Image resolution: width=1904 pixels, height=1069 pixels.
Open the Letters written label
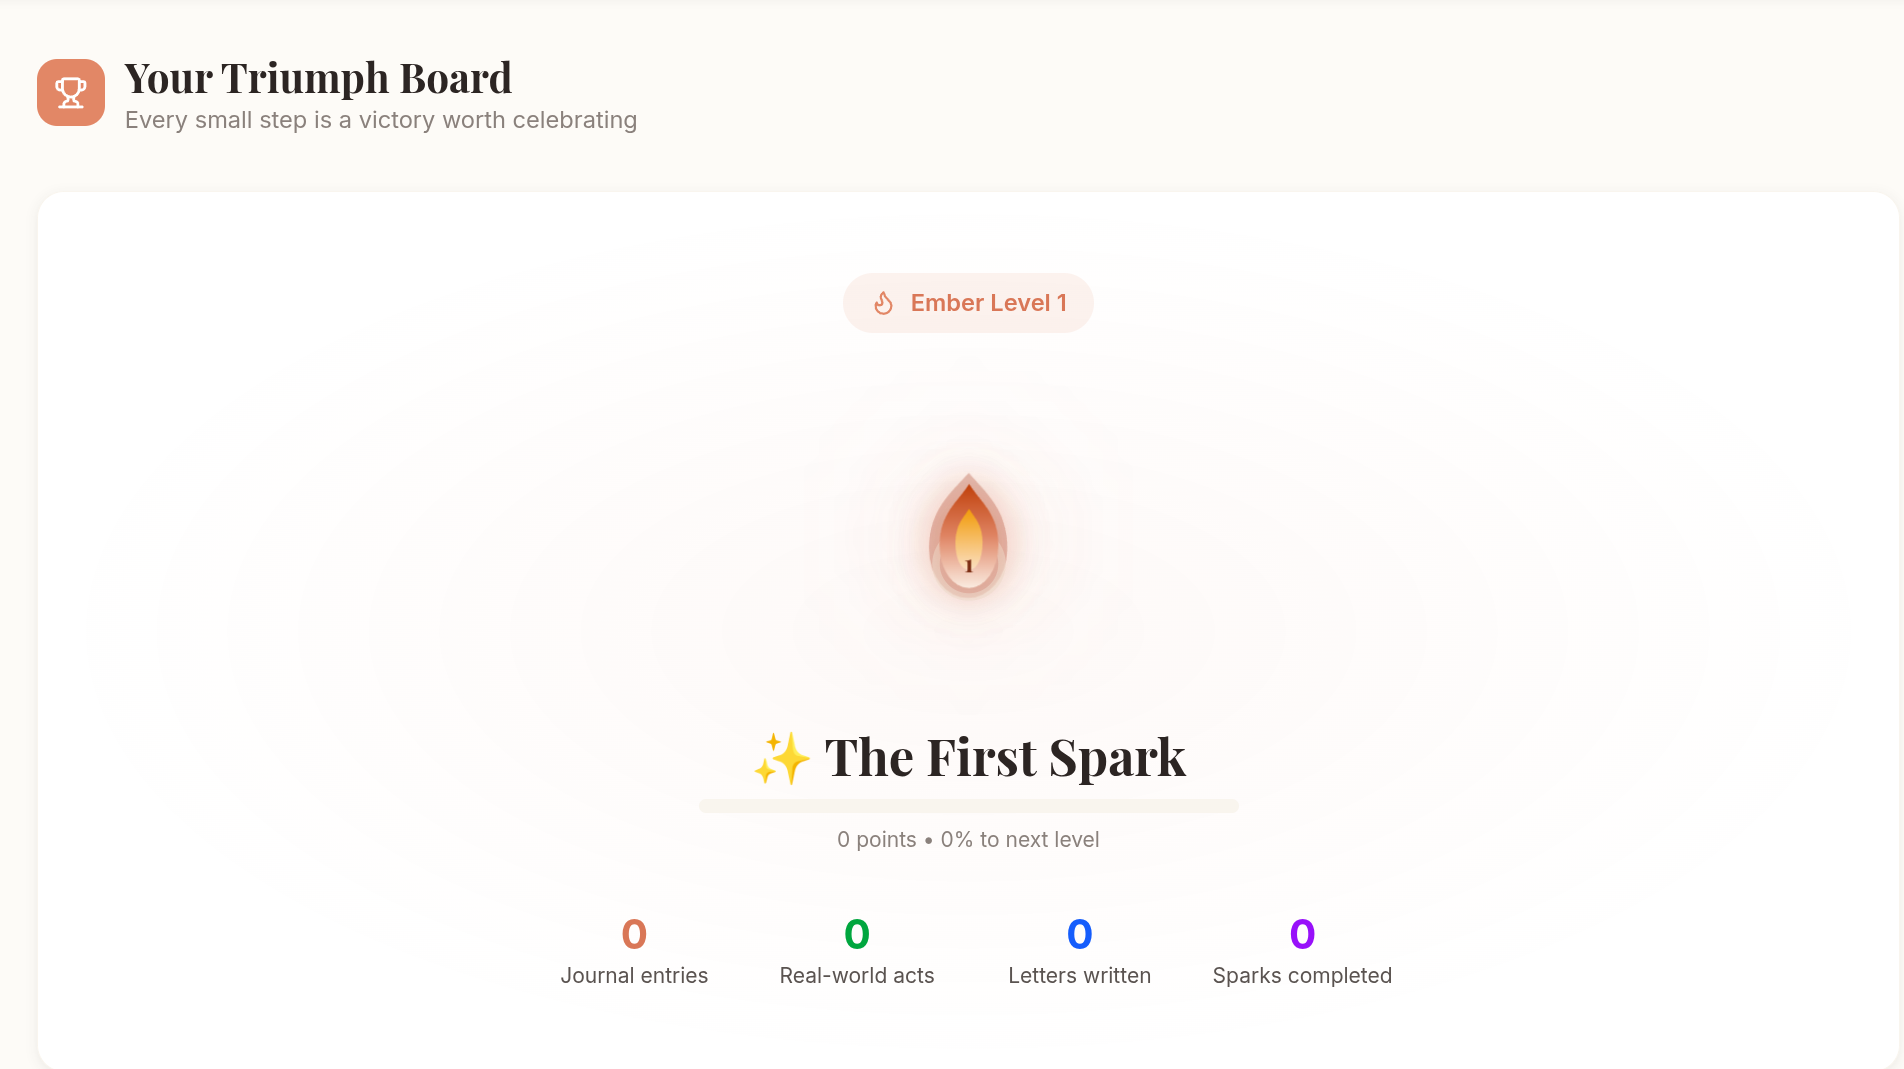(1080, 976)
